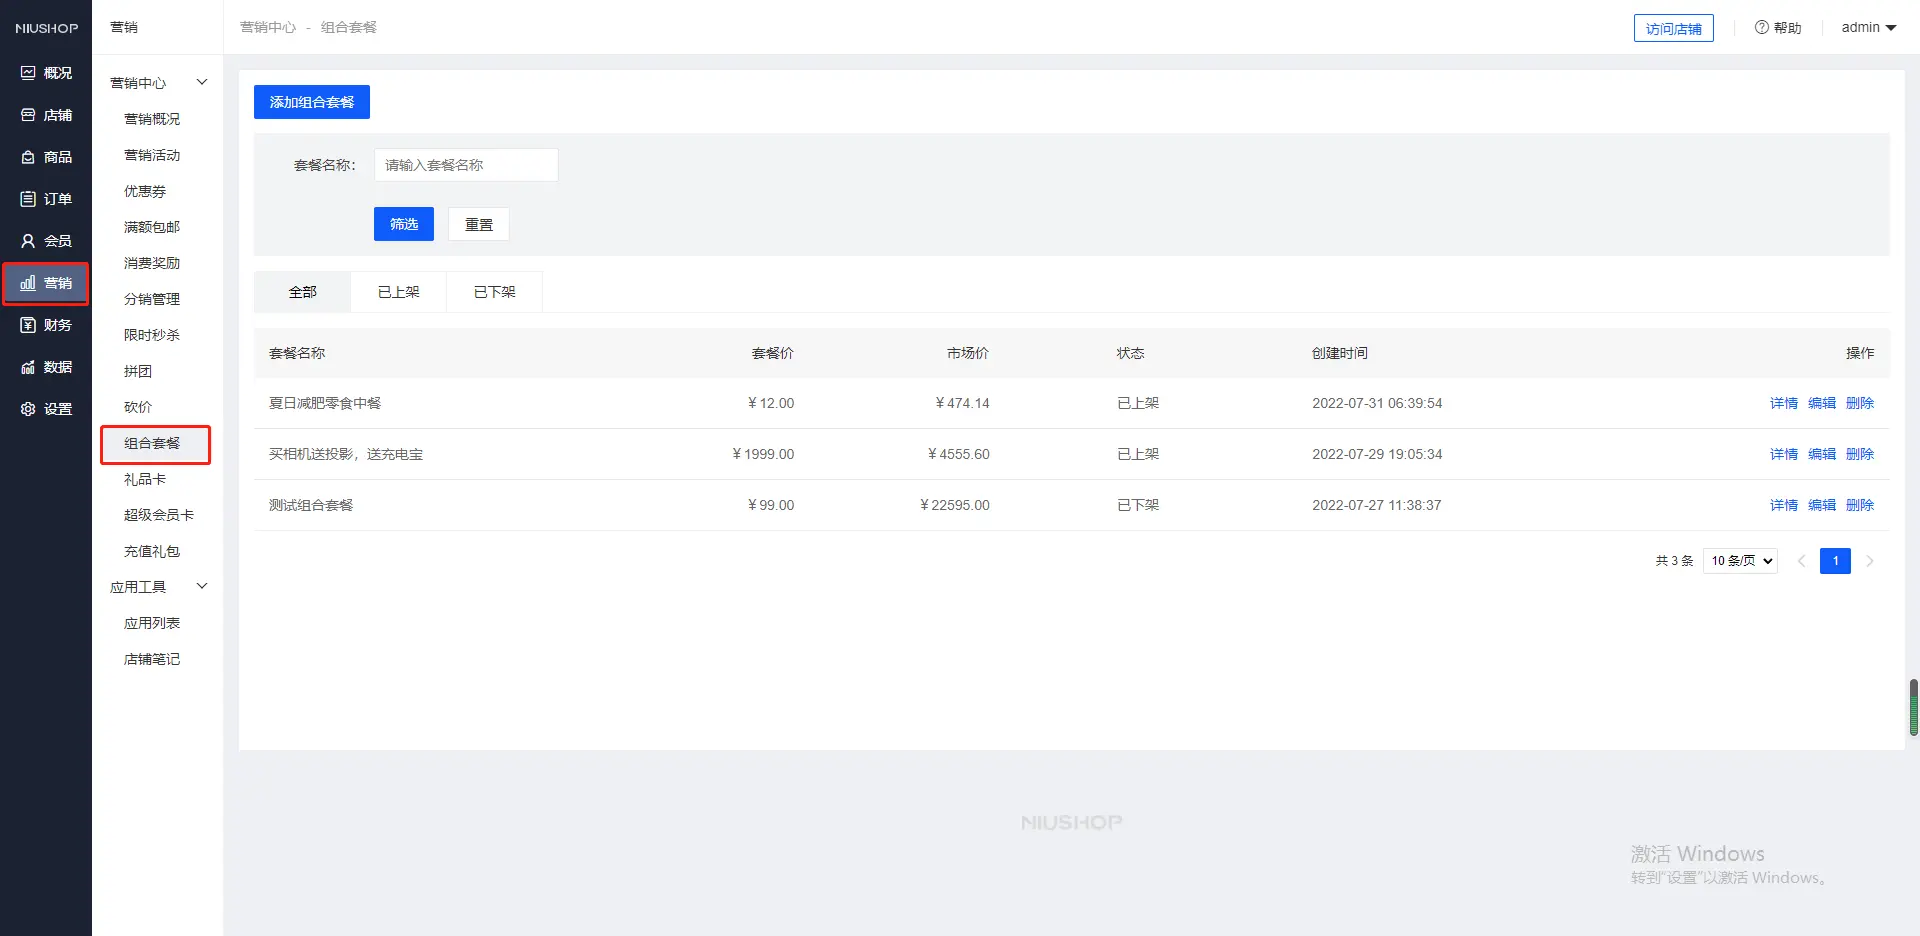1920x936 pixels.
Task: Click the 套餐名称 search input field
Action: click(465, 165)
